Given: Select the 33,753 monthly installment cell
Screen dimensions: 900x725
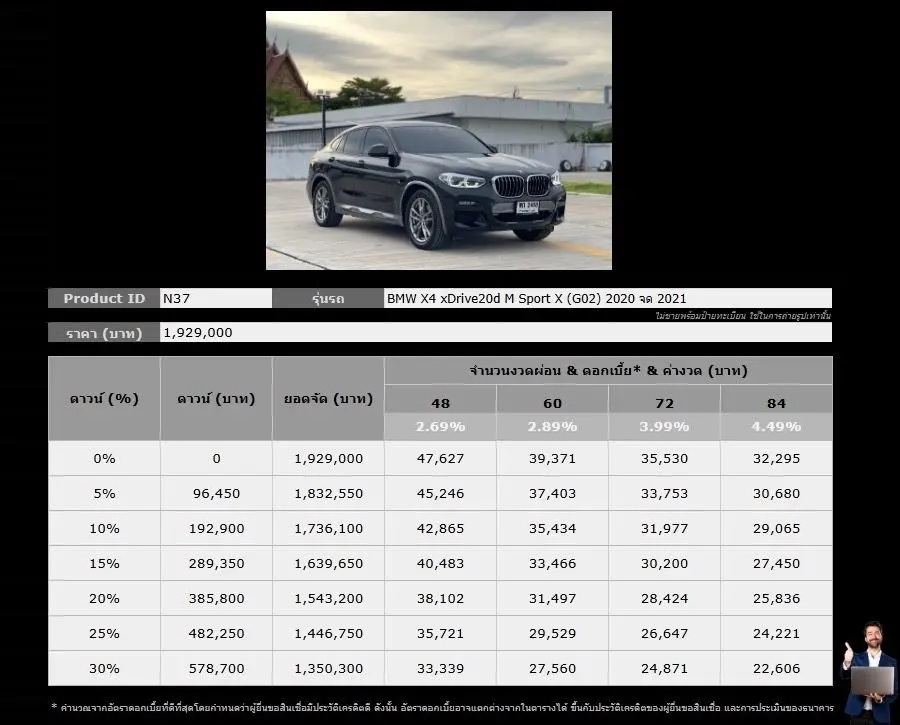Looking at the screenshot, I should click(x=664, y=493).
